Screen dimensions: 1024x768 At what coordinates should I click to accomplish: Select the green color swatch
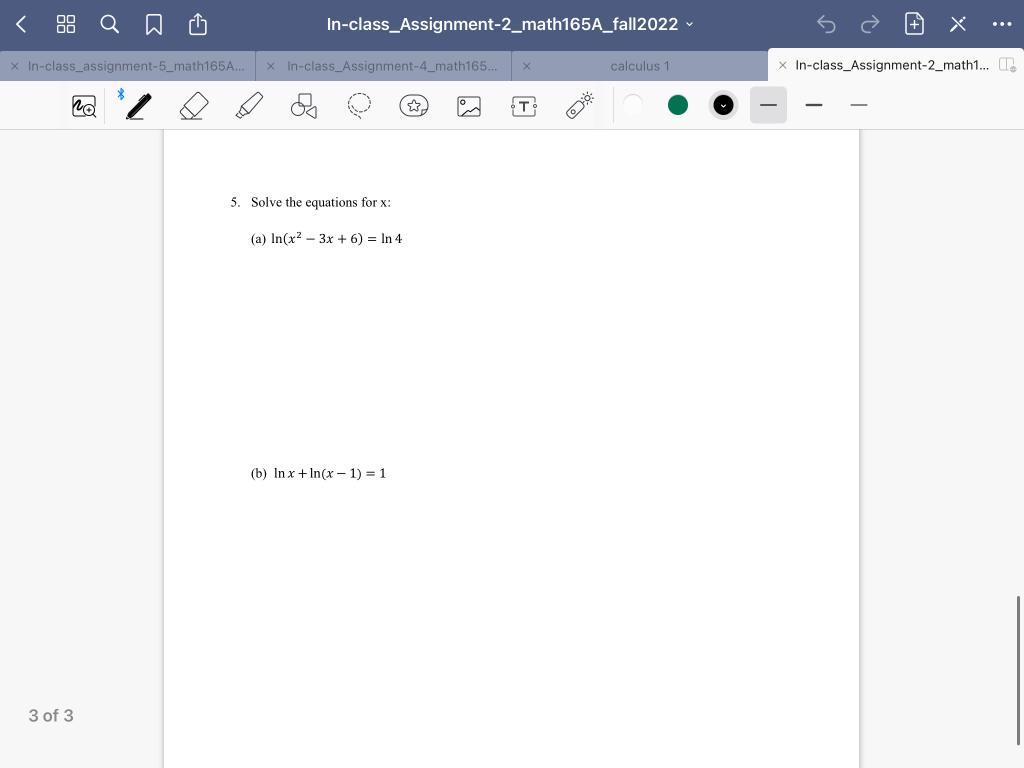[678, 105]
